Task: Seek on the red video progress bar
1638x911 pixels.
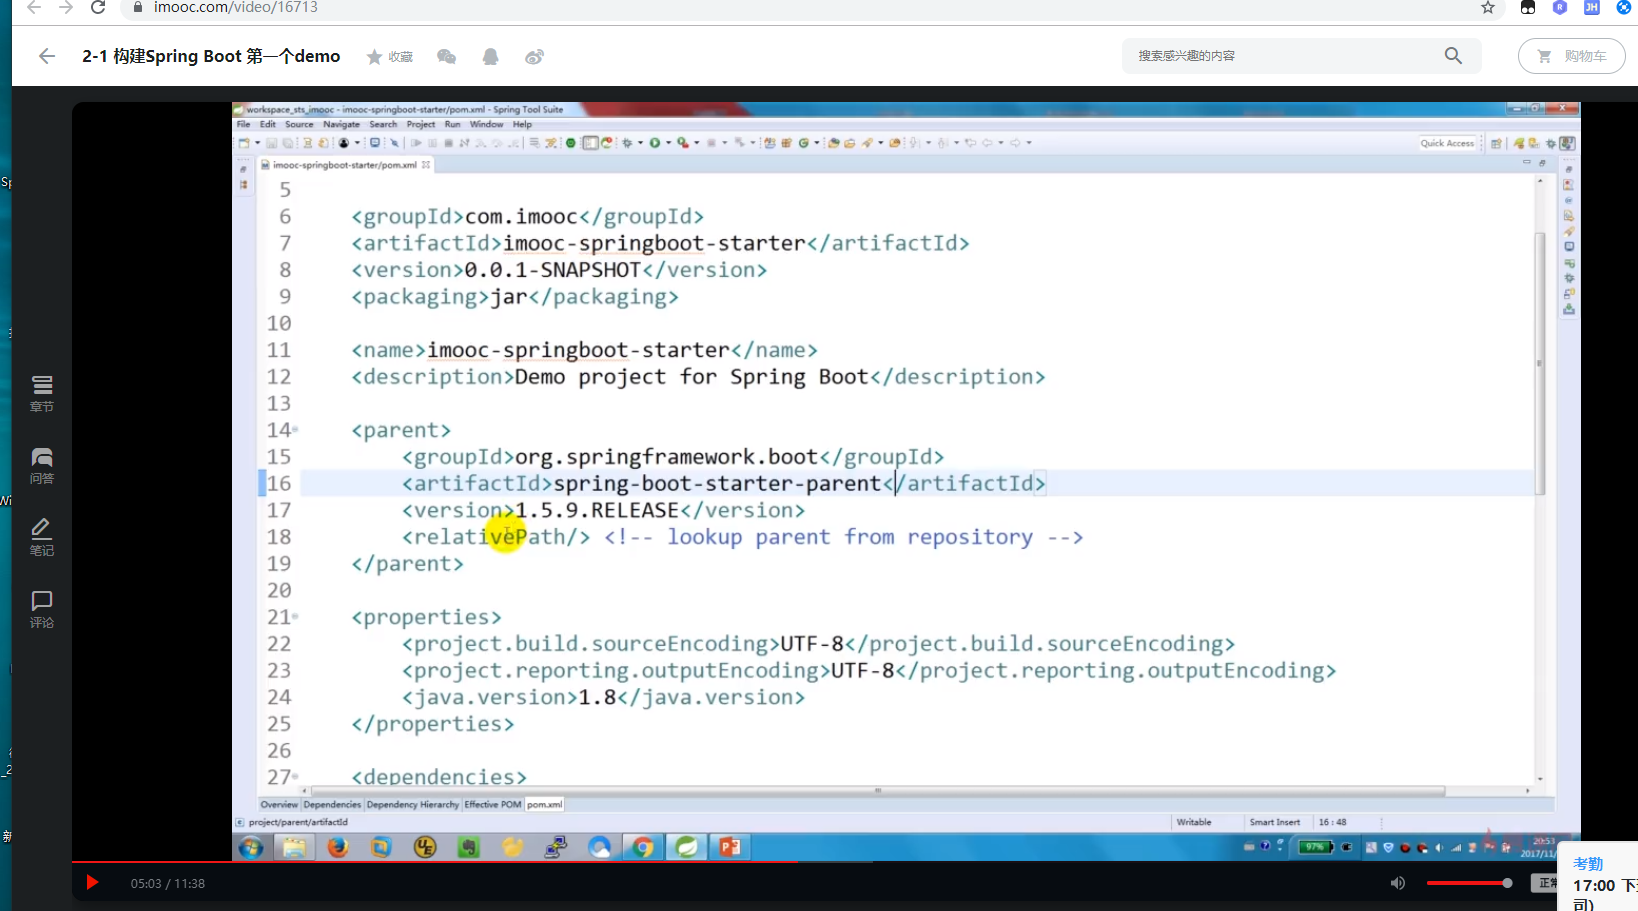Action: (433, 861)
